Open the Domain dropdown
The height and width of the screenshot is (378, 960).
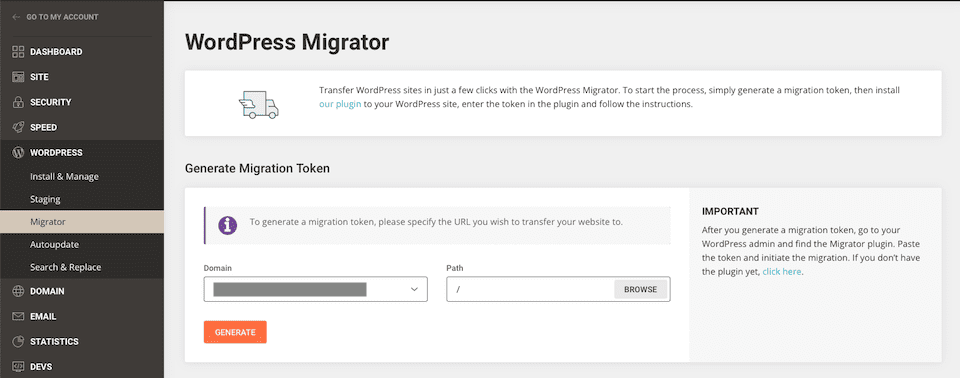point(315,289)
